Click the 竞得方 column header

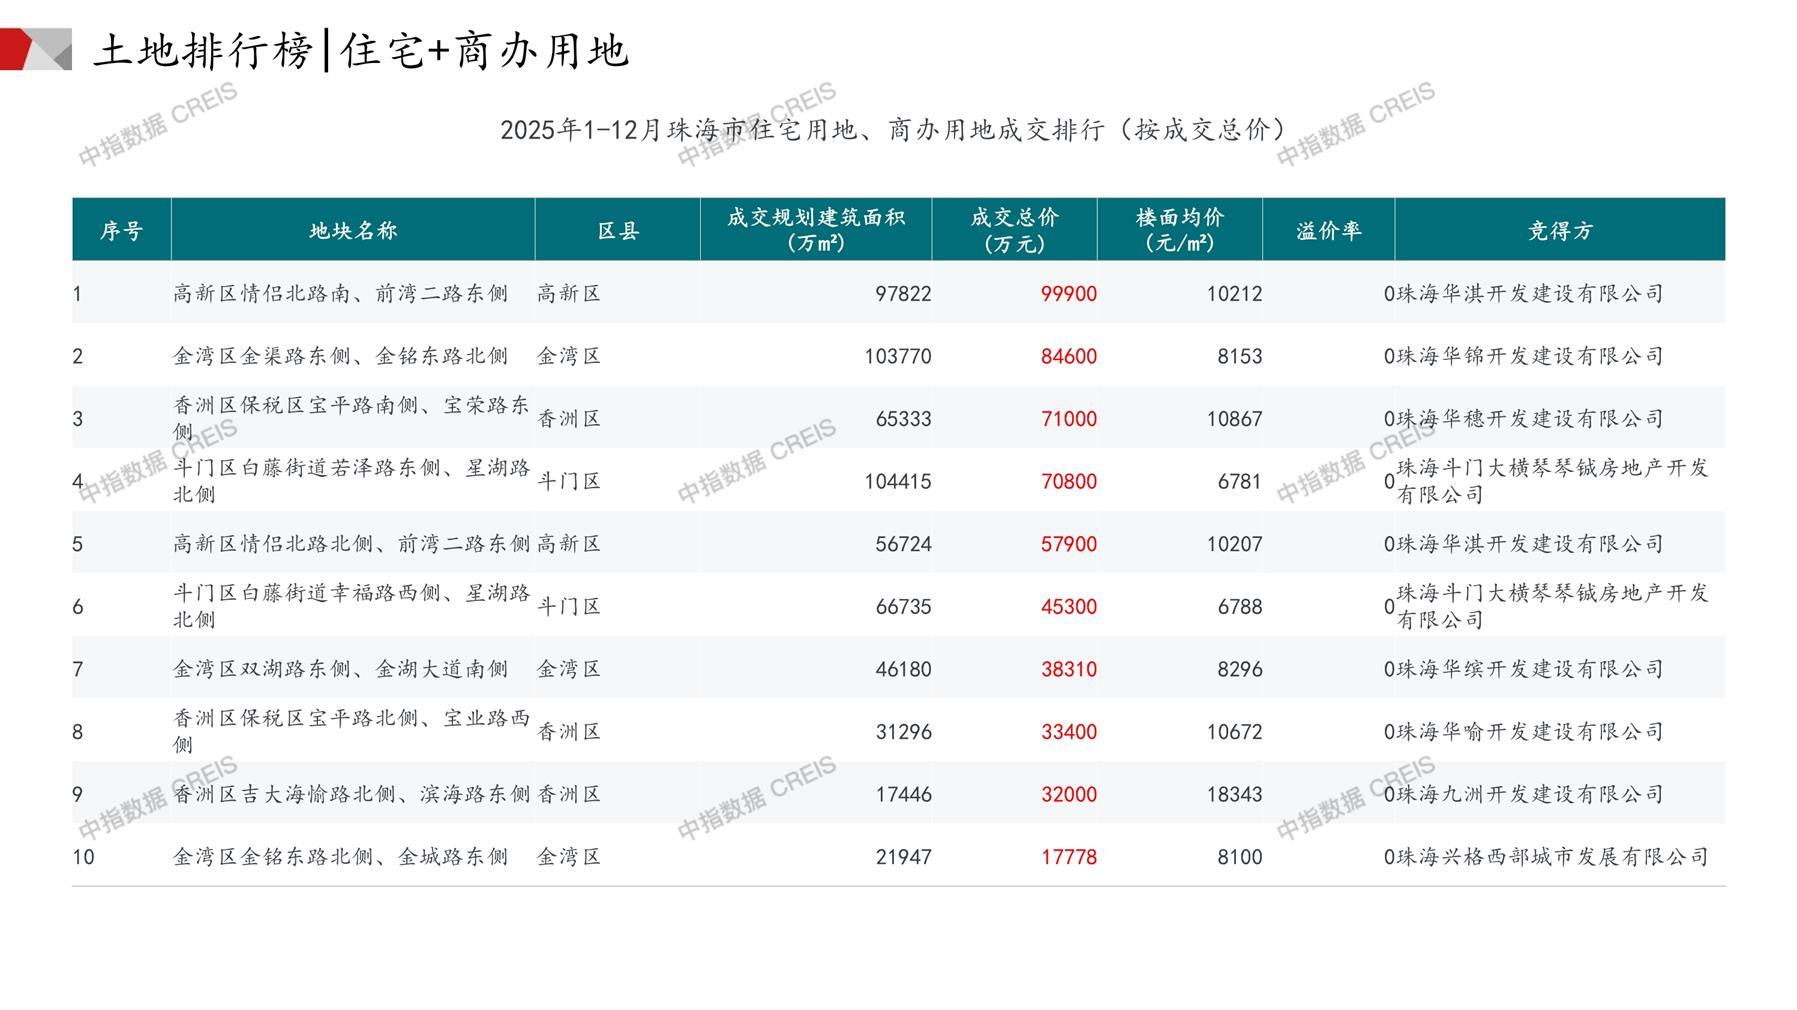tap(1559, 231)
